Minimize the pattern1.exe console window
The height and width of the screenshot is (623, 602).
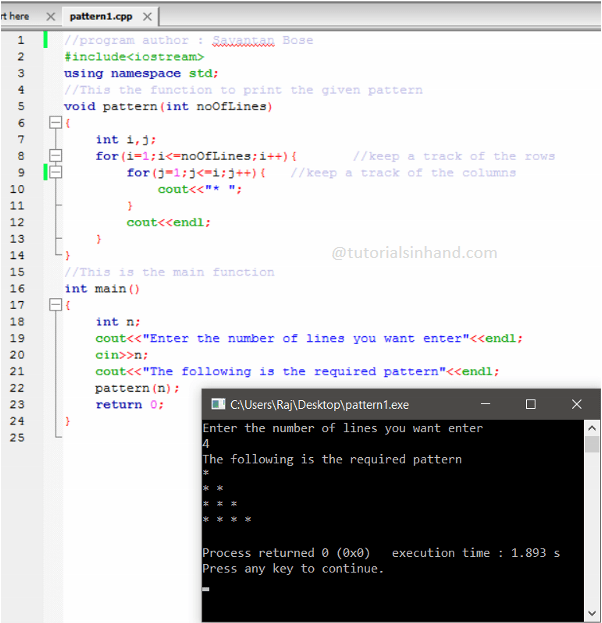(485, 404)
